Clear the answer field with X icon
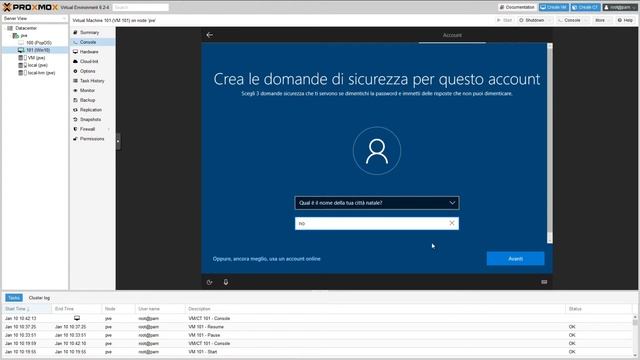The image size is (640, 360). click(x=452, y=223)
